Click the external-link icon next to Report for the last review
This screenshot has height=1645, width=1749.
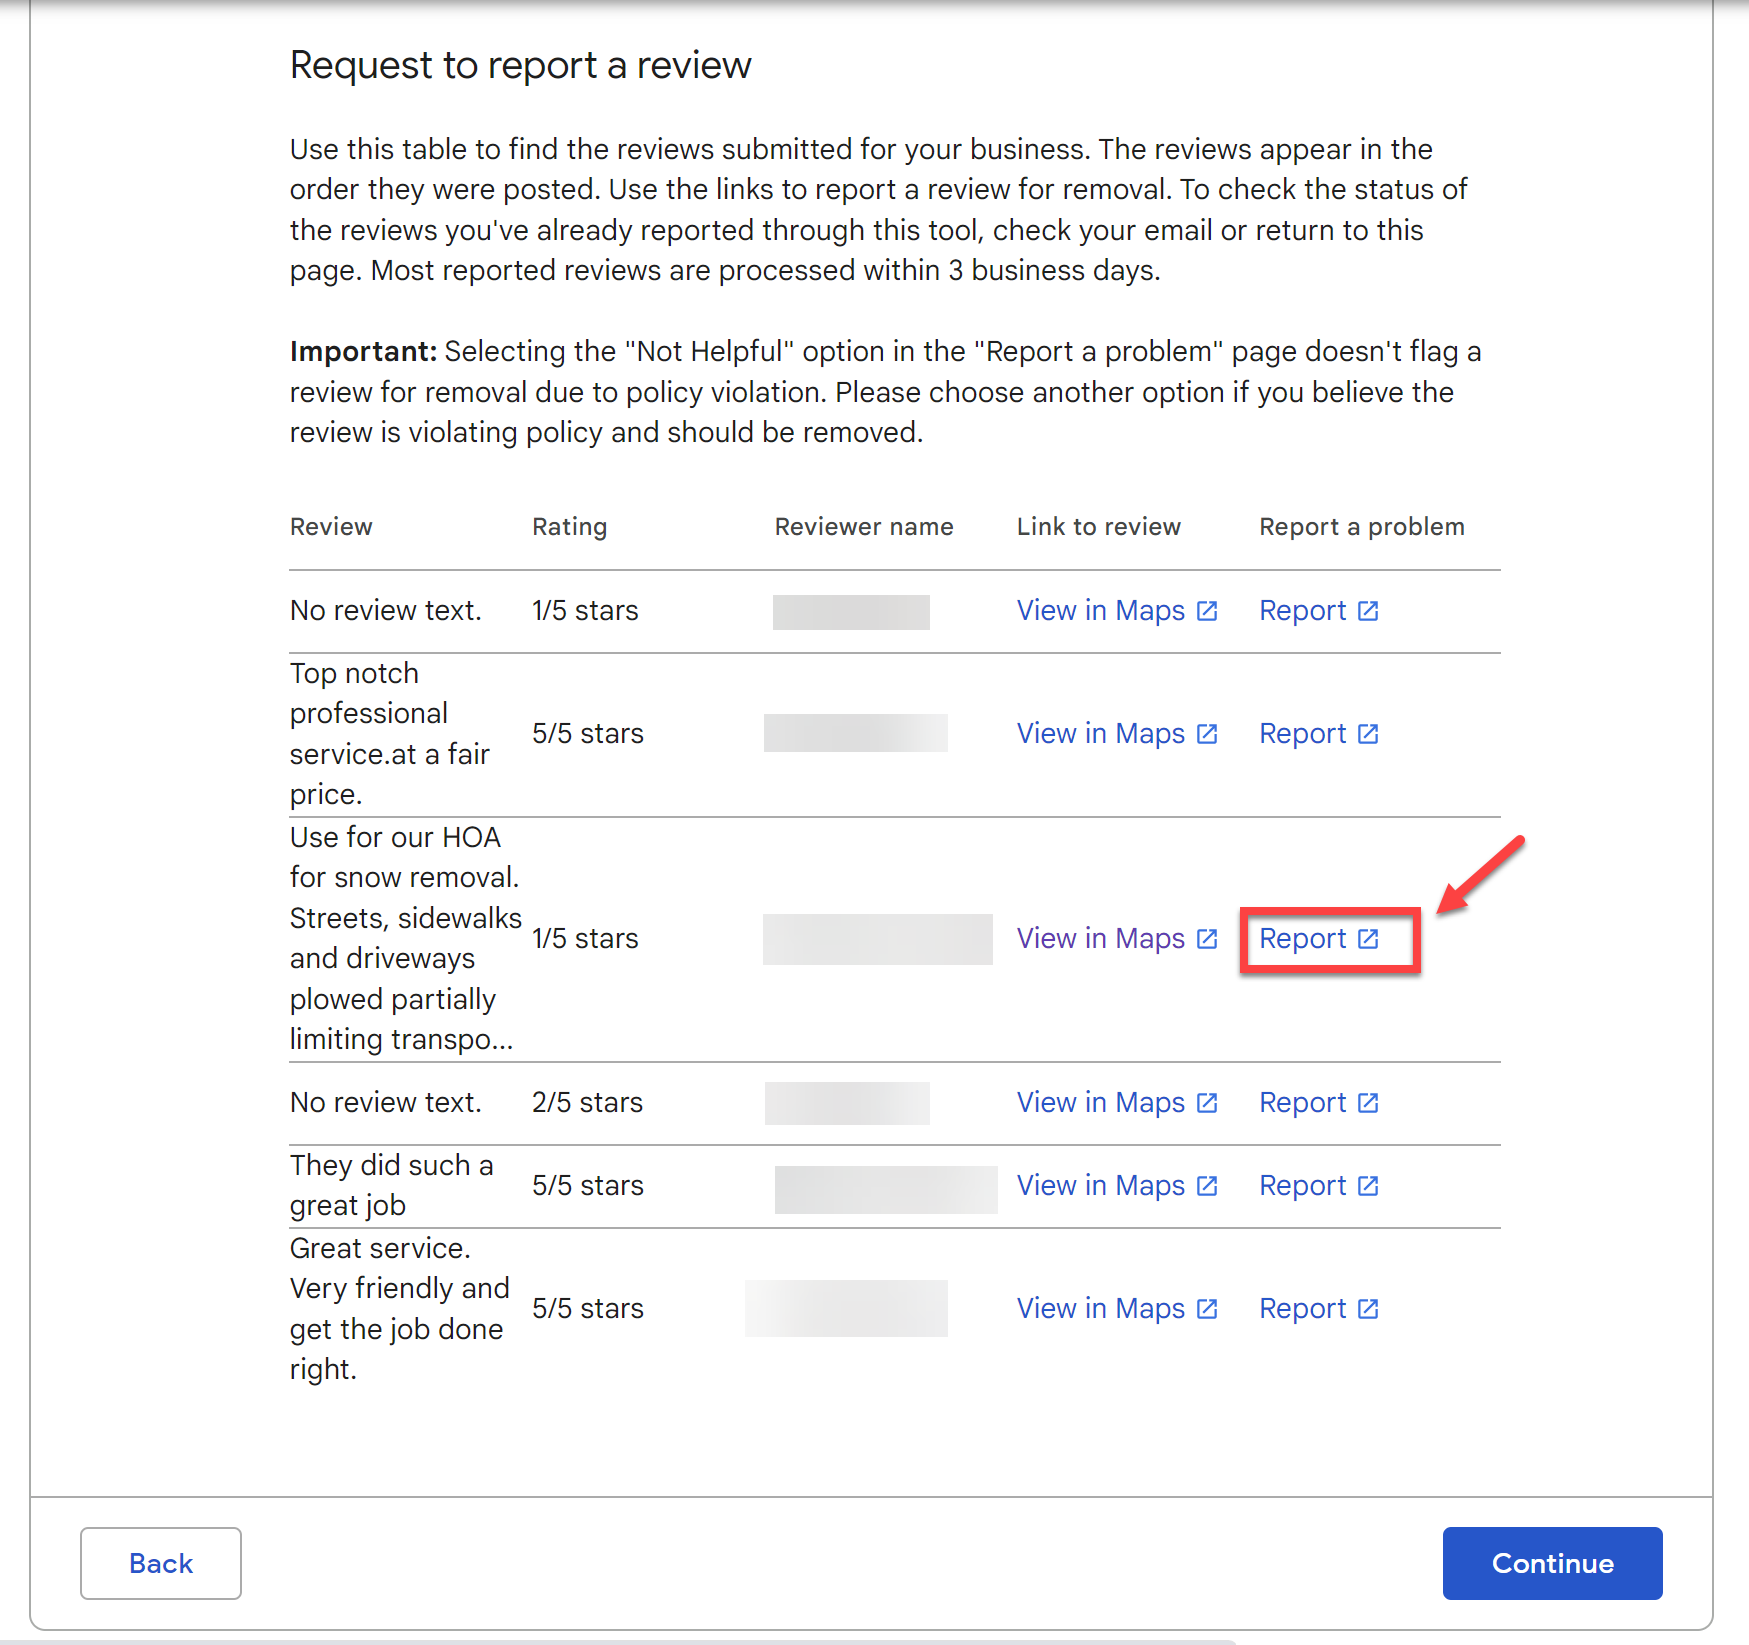pos(1369,1308)
